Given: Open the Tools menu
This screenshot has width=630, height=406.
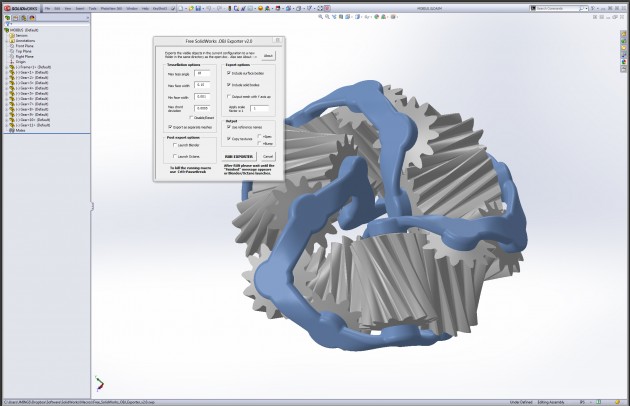Looking at the screenshot, I should (x=92, y=8).
